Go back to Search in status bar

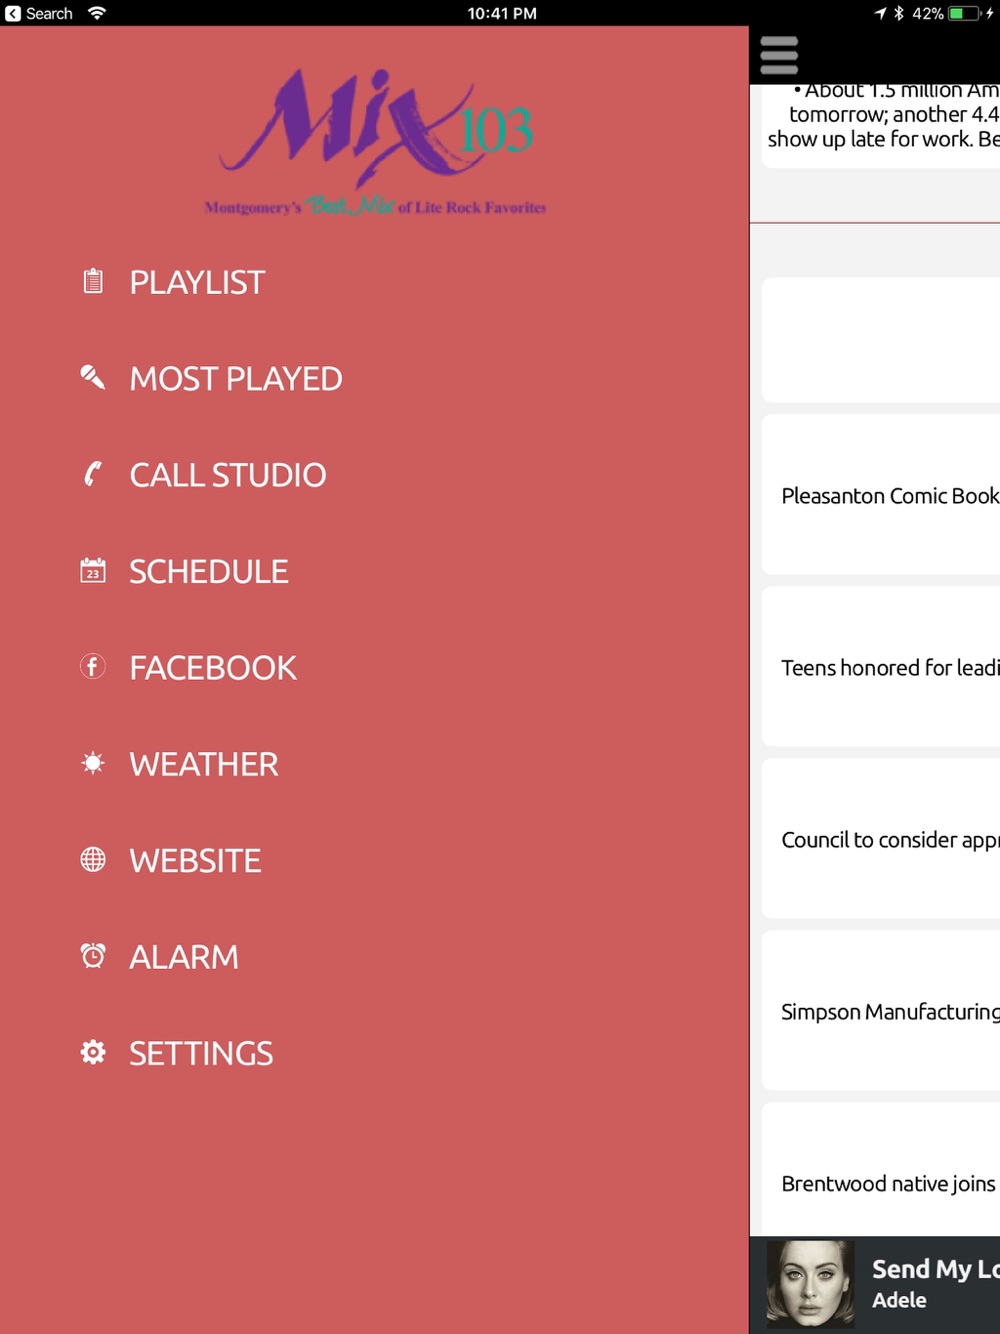pyautogui.click(x=39, y=13)
